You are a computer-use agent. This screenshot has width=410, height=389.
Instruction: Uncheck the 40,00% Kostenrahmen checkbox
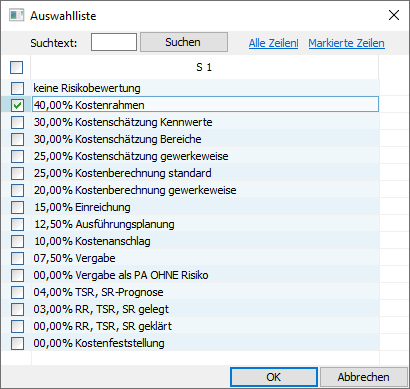point(17,105)
